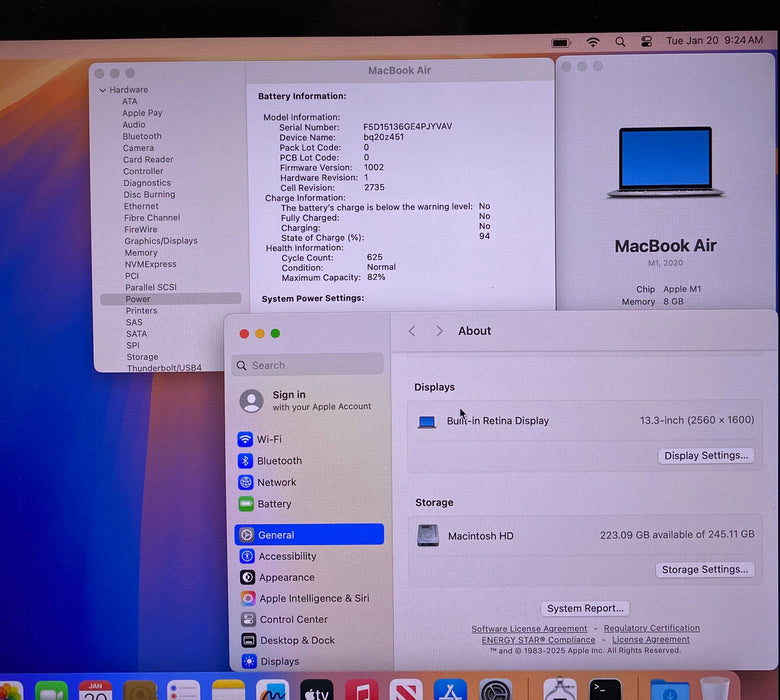
Task: Open Apple TV from the Dock
Action: (317, 691)
